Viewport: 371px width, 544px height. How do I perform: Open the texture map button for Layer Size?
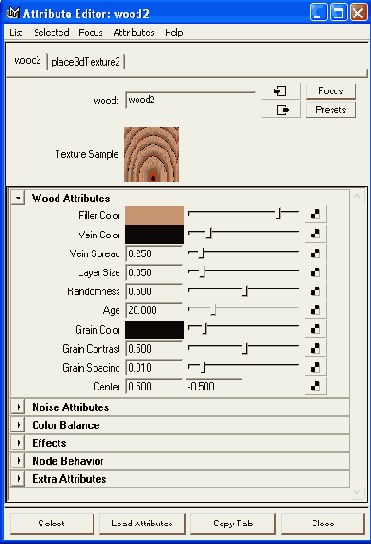point(315,272)
